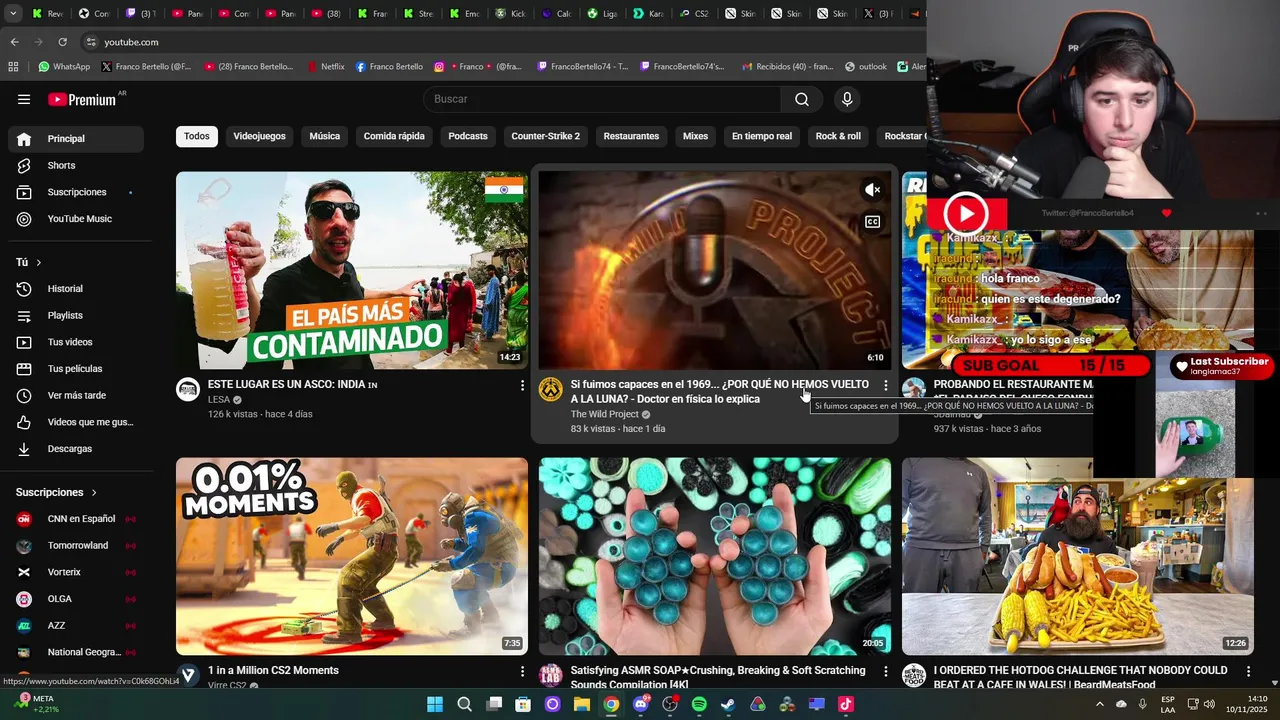1280x720 pixels.
Task: Select the Videojuegos filter chip
Action: click(259, 136)
